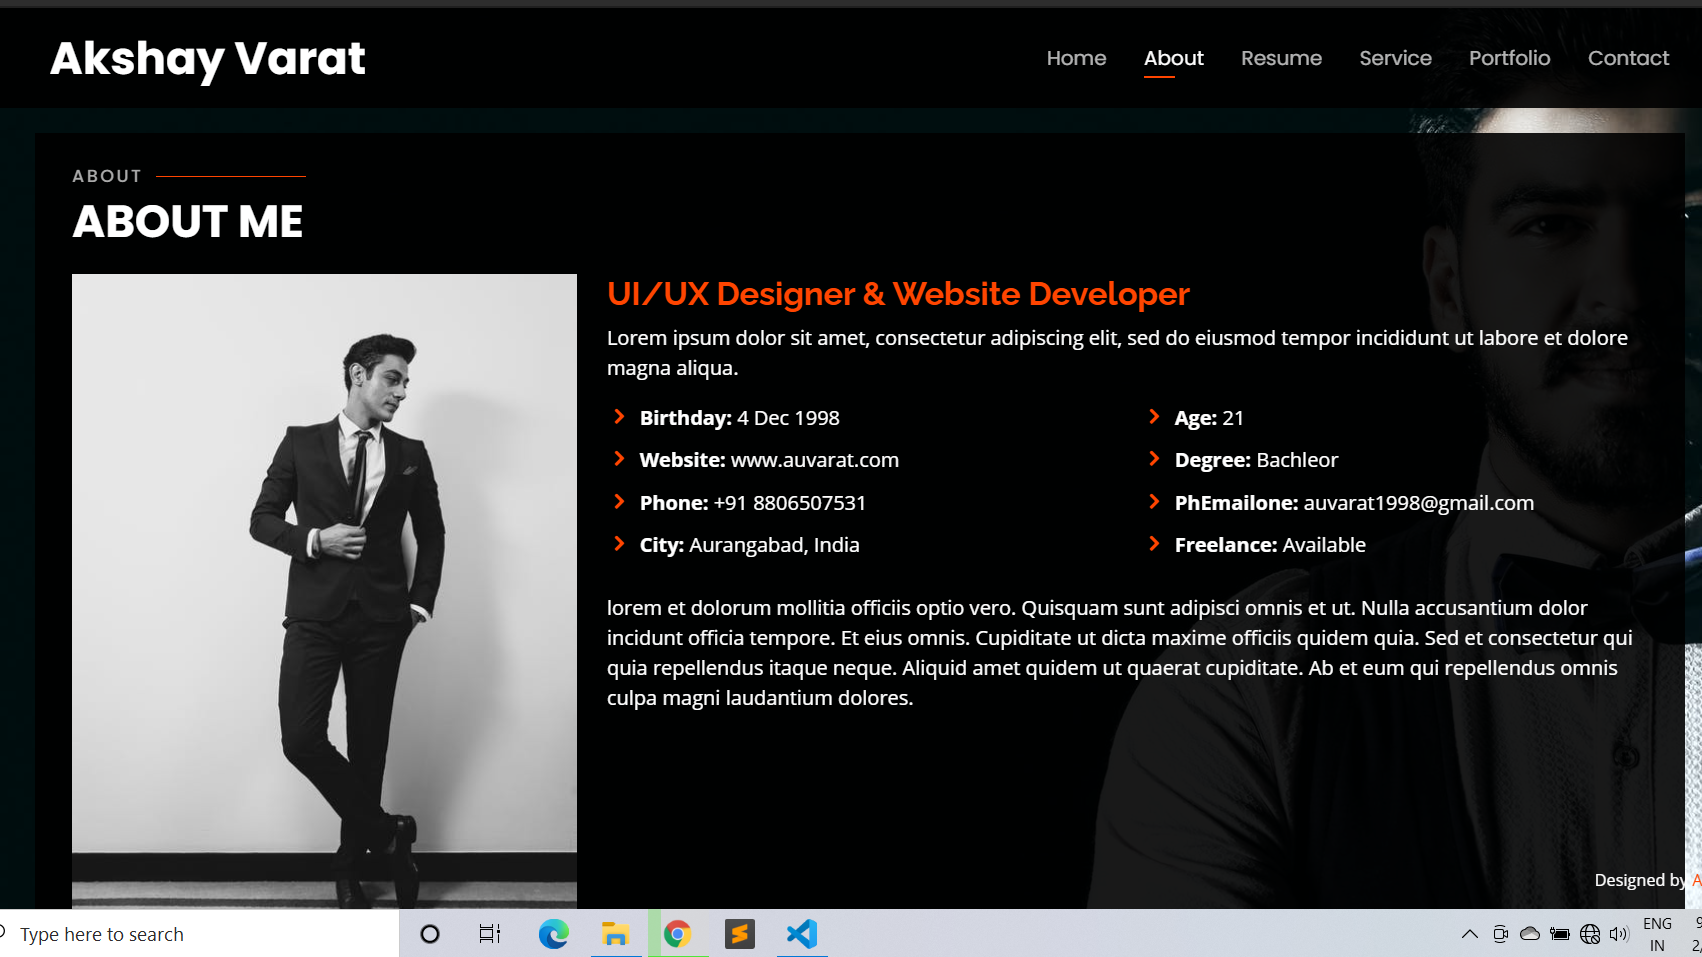
Task: Click the Cortana circle icon
Action: (x=430, y=934)
